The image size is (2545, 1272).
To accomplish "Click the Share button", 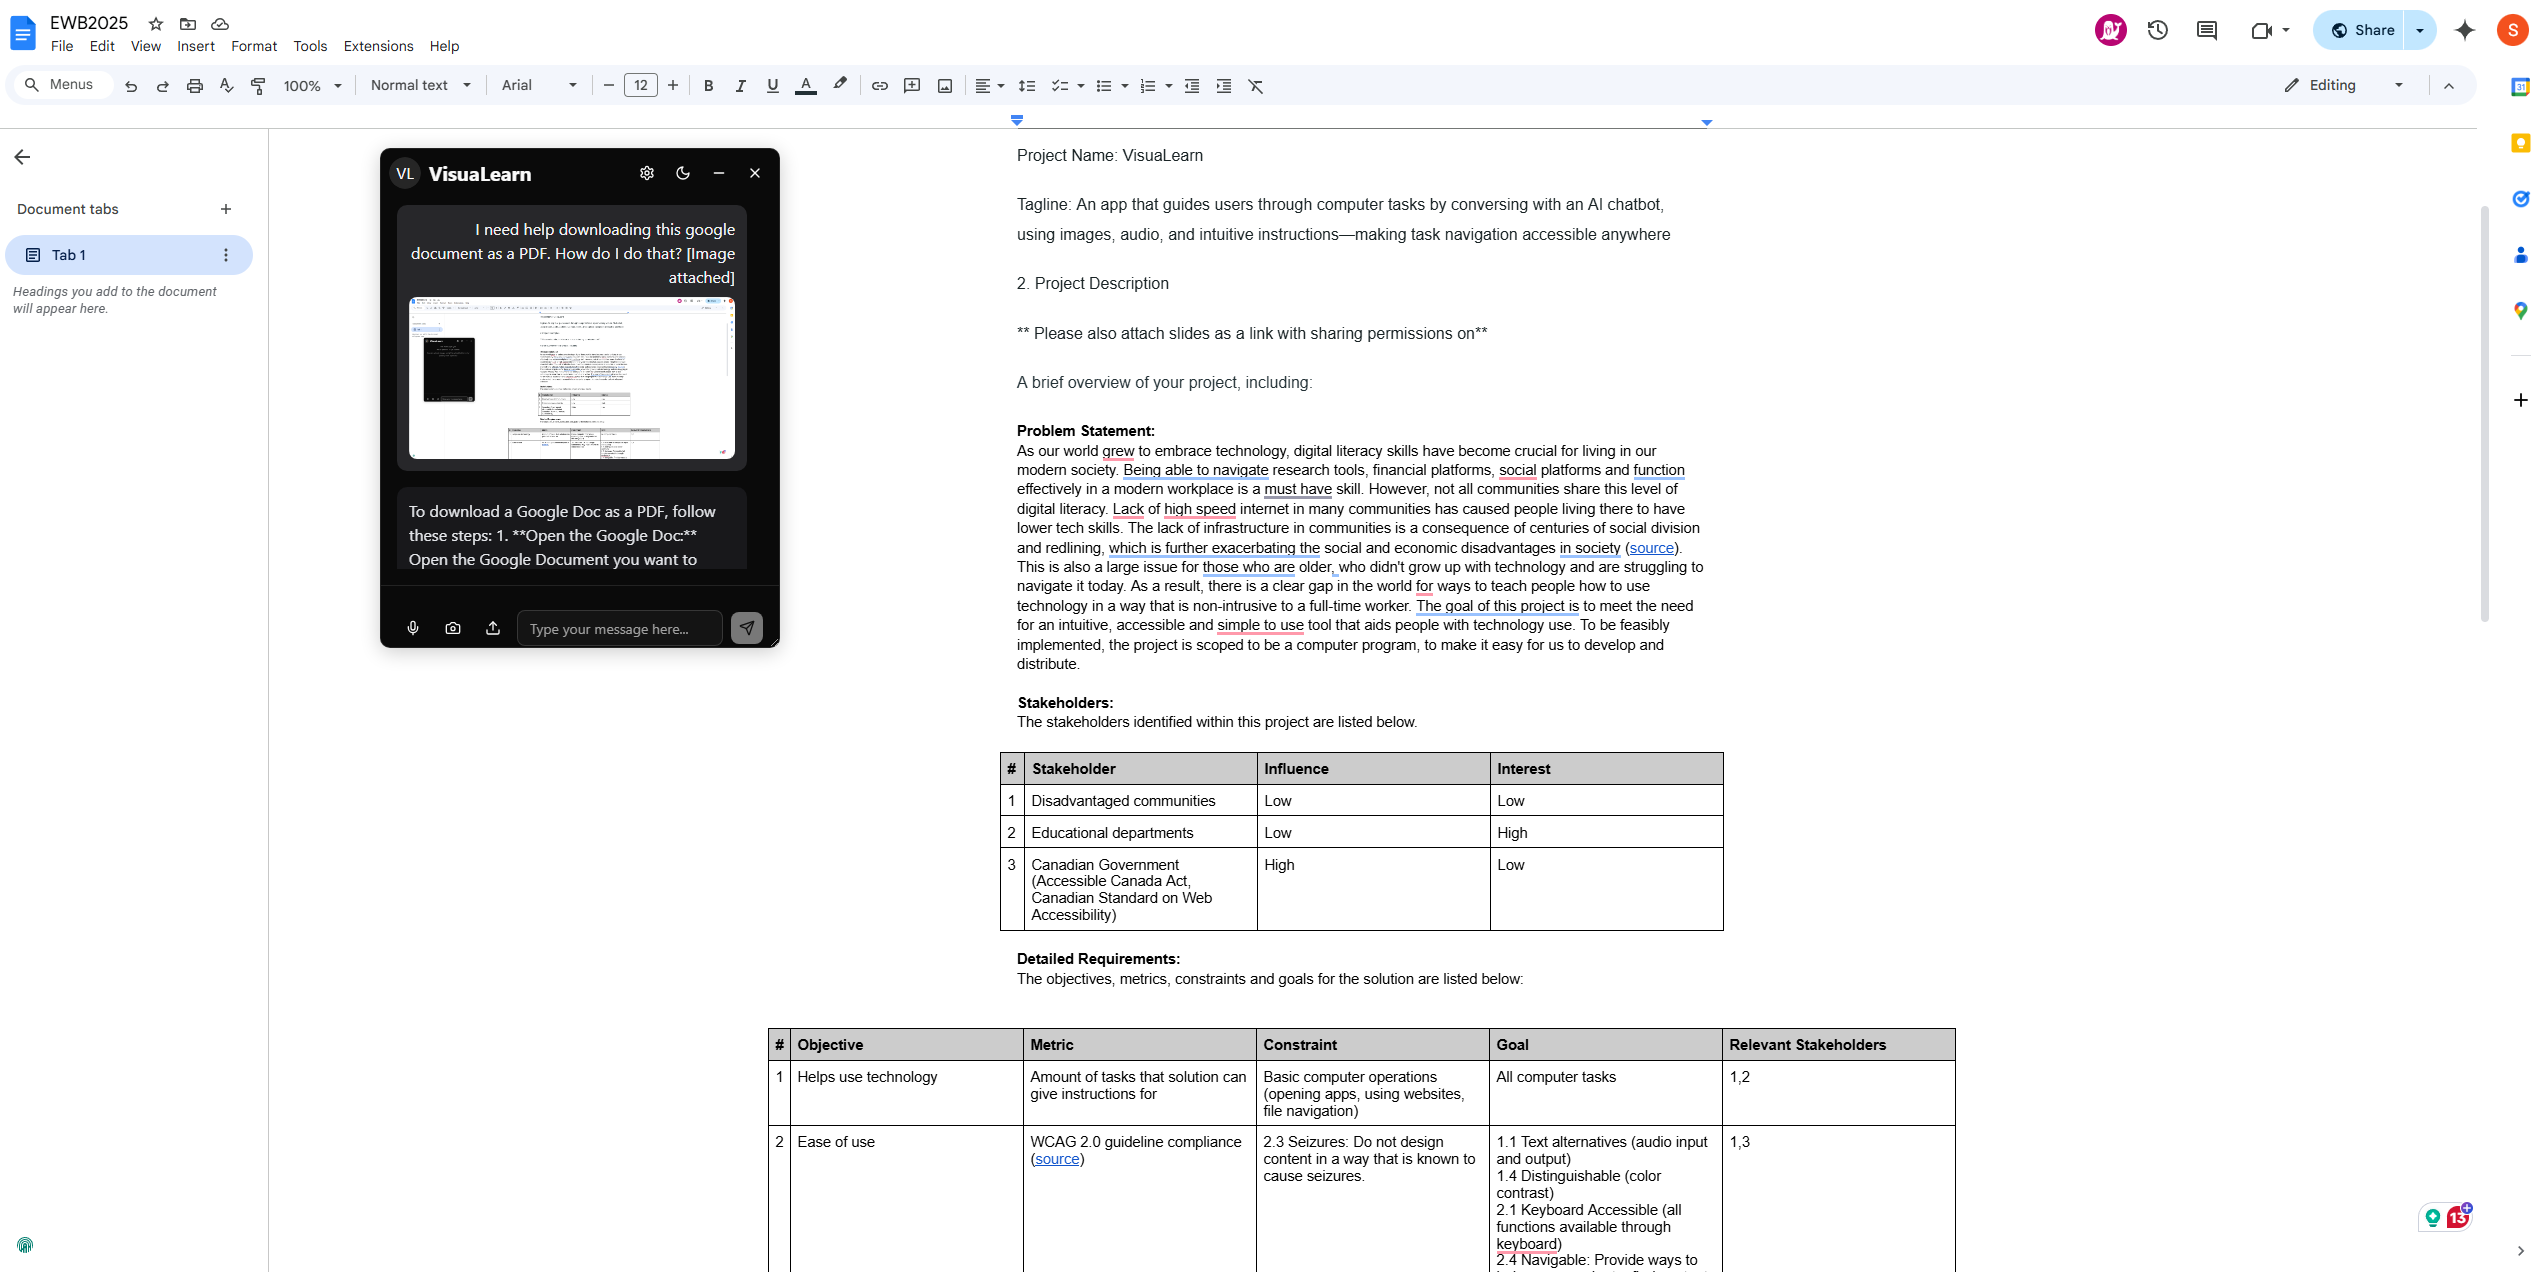I will click(2362, 30).
